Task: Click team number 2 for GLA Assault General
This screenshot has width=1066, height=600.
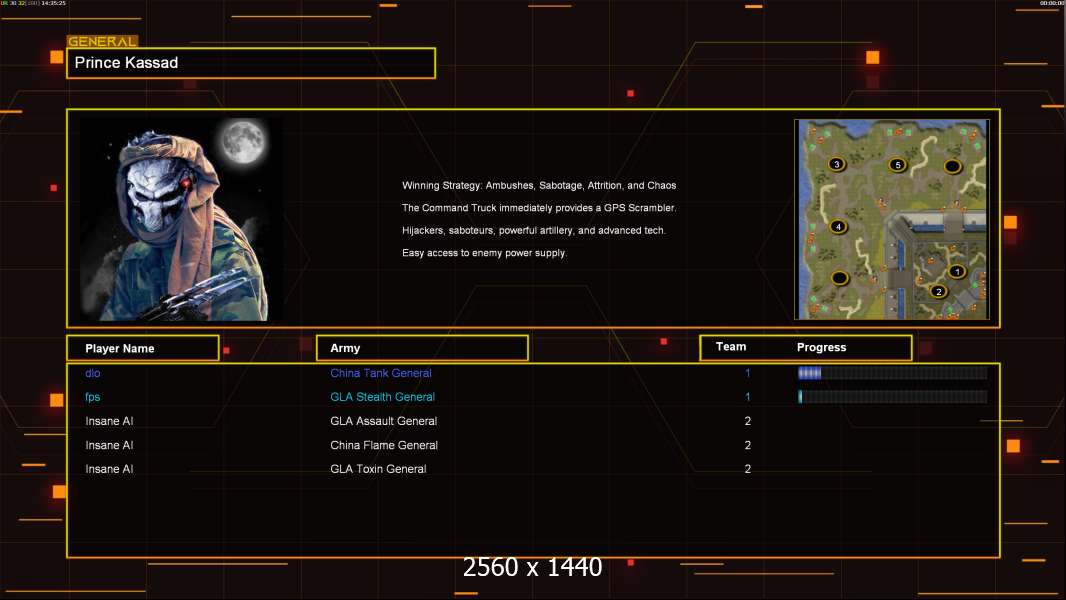Action: 748,421
